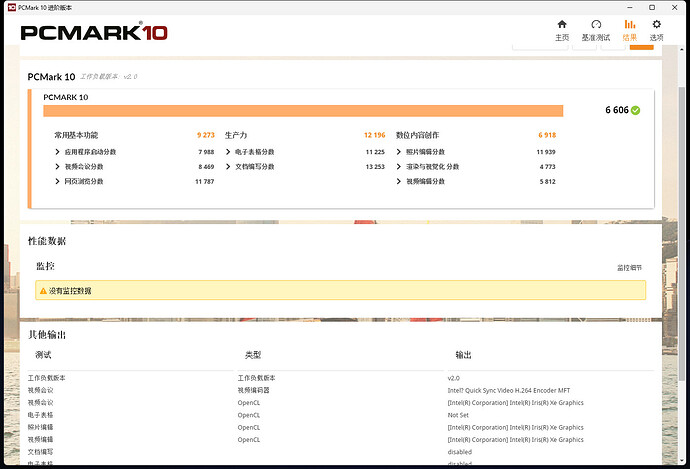Select the 结果 results bar-chart icon
The width and height of the screenshot is (690, 469).
pos(629,25)
